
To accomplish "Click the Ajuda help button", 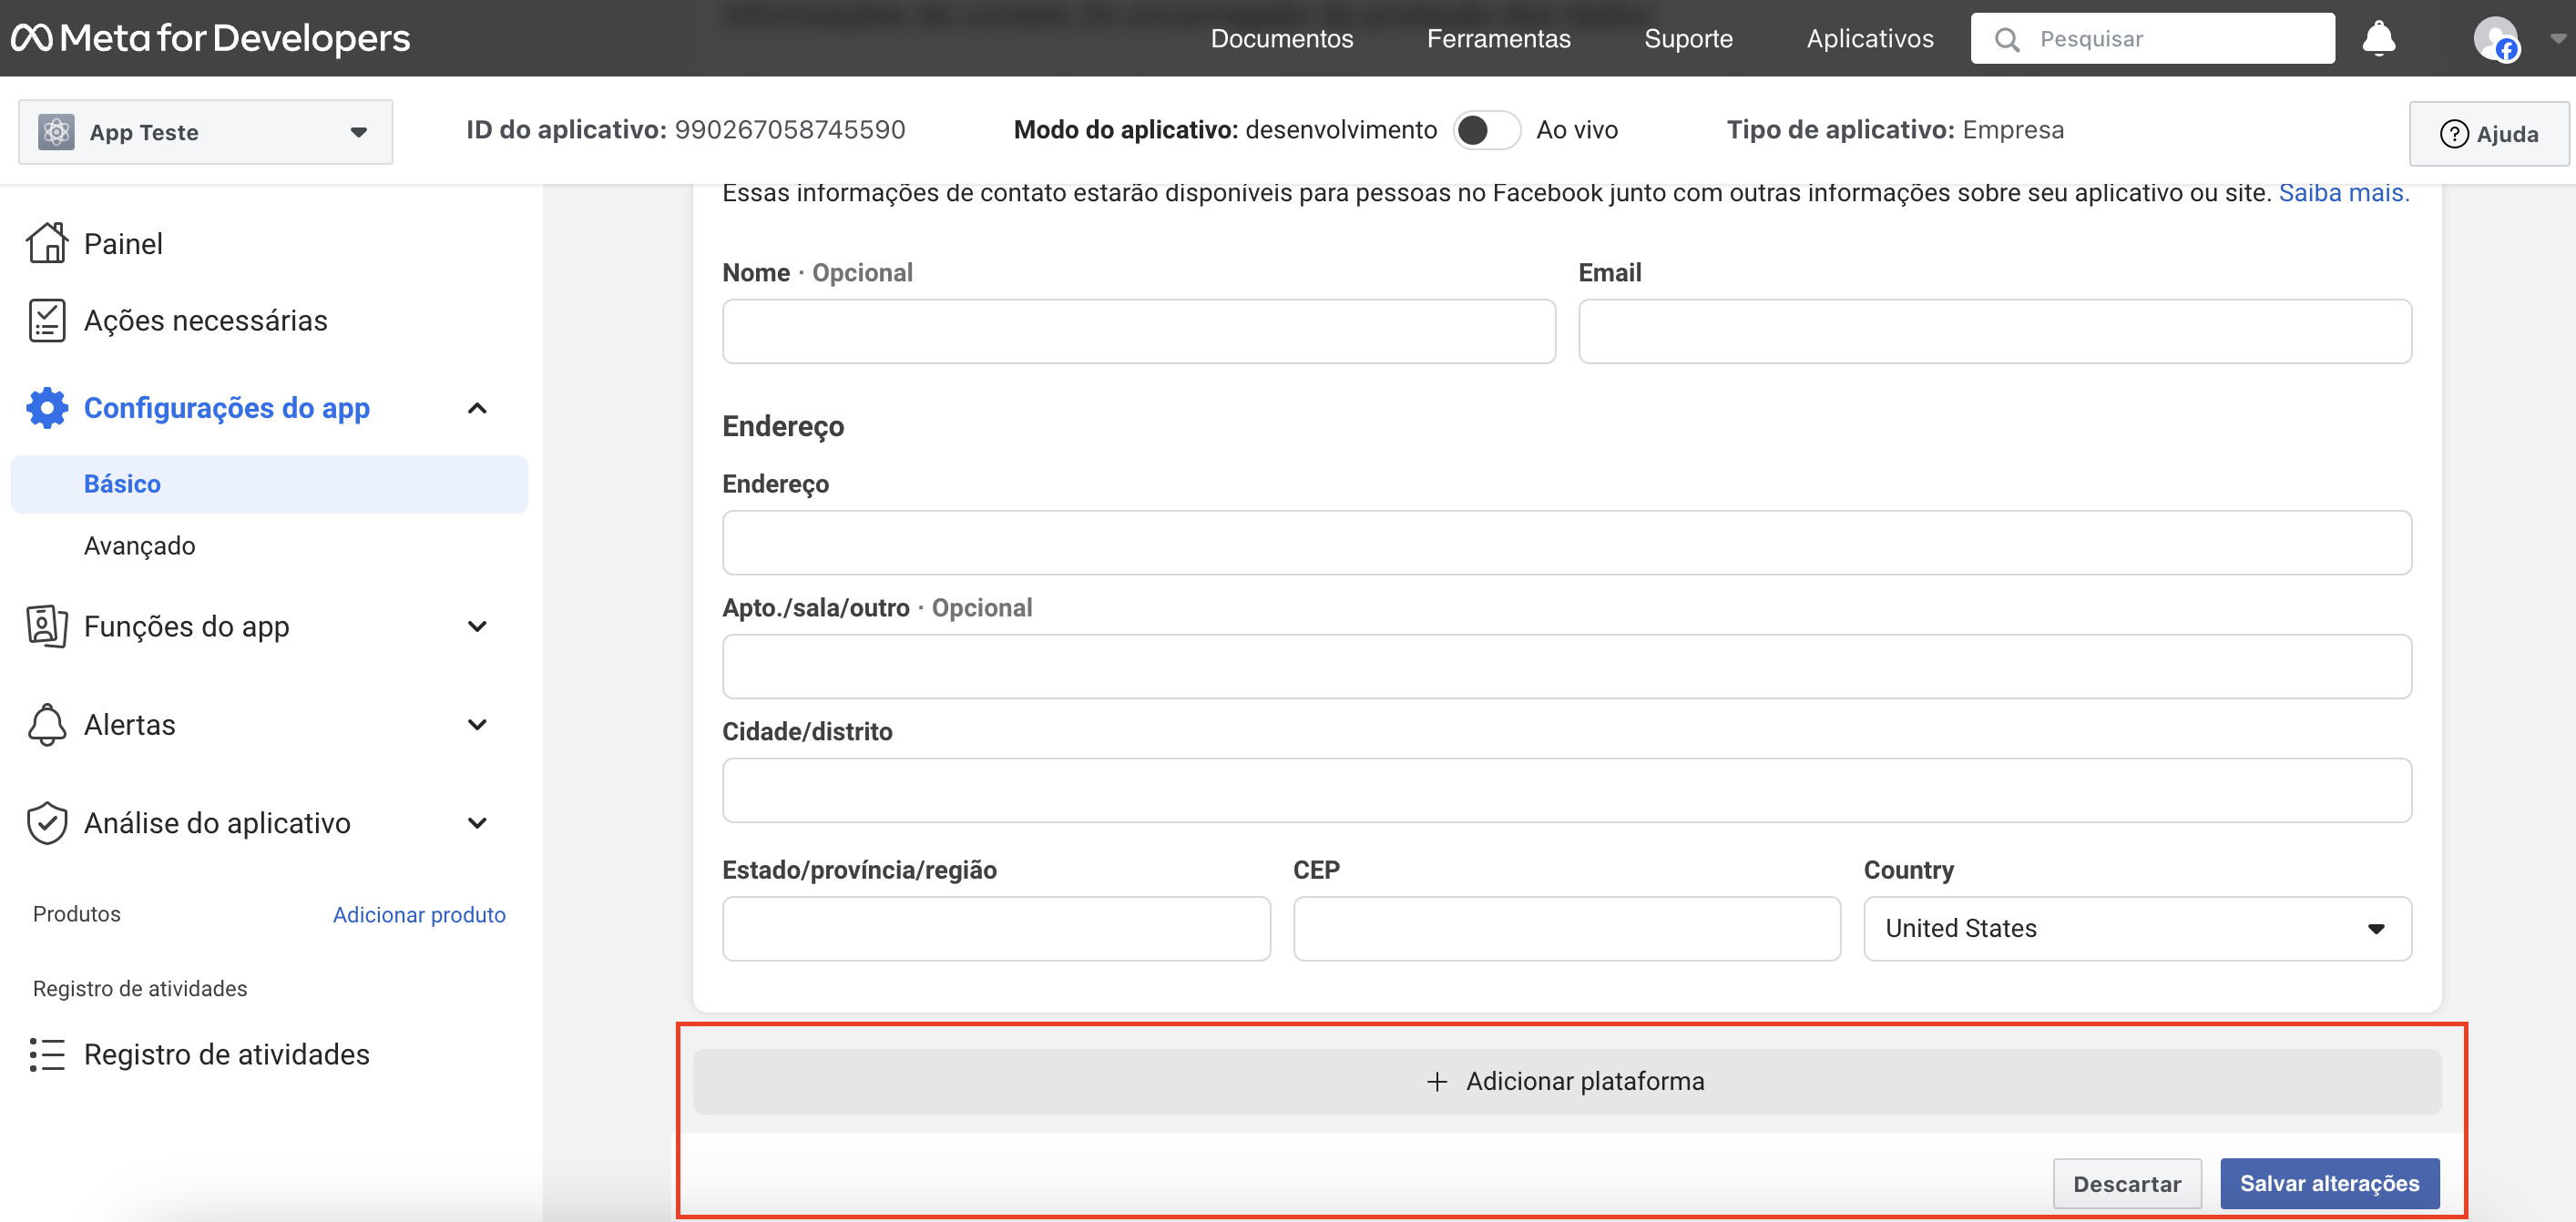I will (2488, 133).
